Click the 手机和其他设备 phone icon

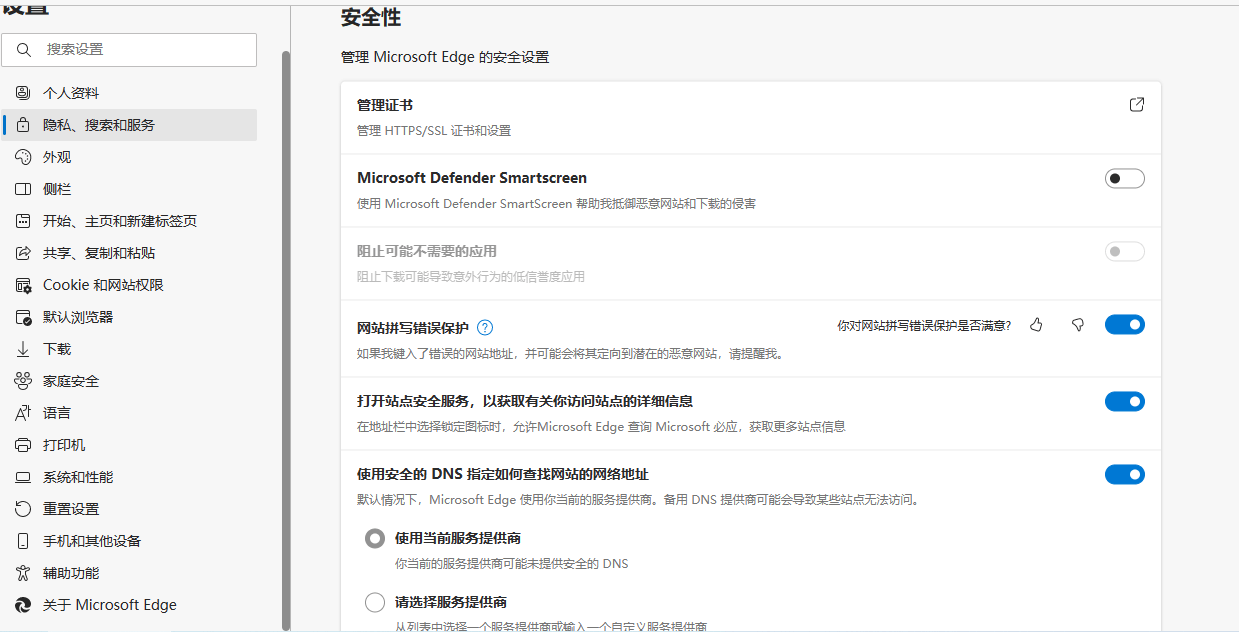[x=23, y=541]
